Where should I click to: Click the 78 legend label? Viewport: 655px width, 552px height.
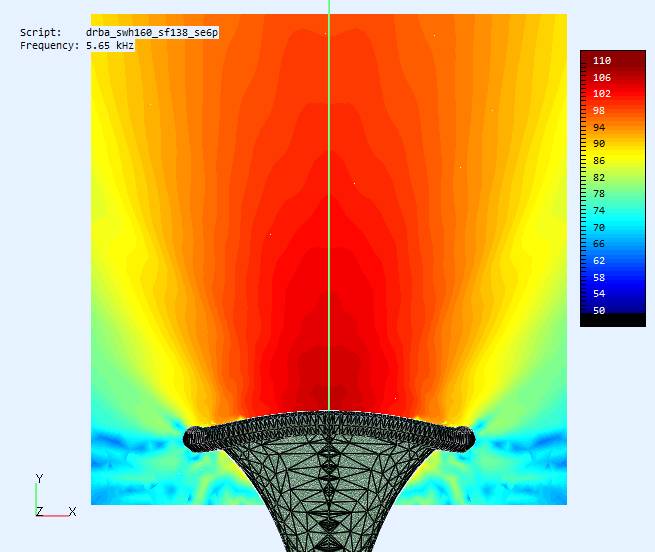pyautogui.click(x=599, y=193)
